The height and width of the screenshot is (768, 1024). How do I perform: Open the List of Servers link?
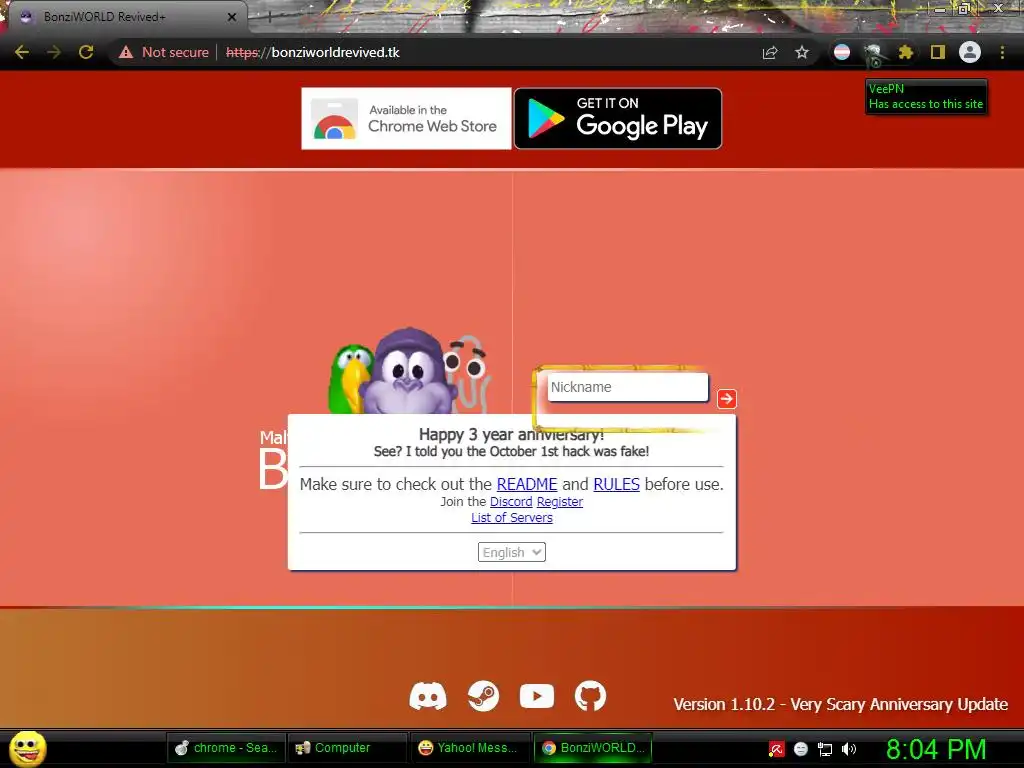click(511, 517)
